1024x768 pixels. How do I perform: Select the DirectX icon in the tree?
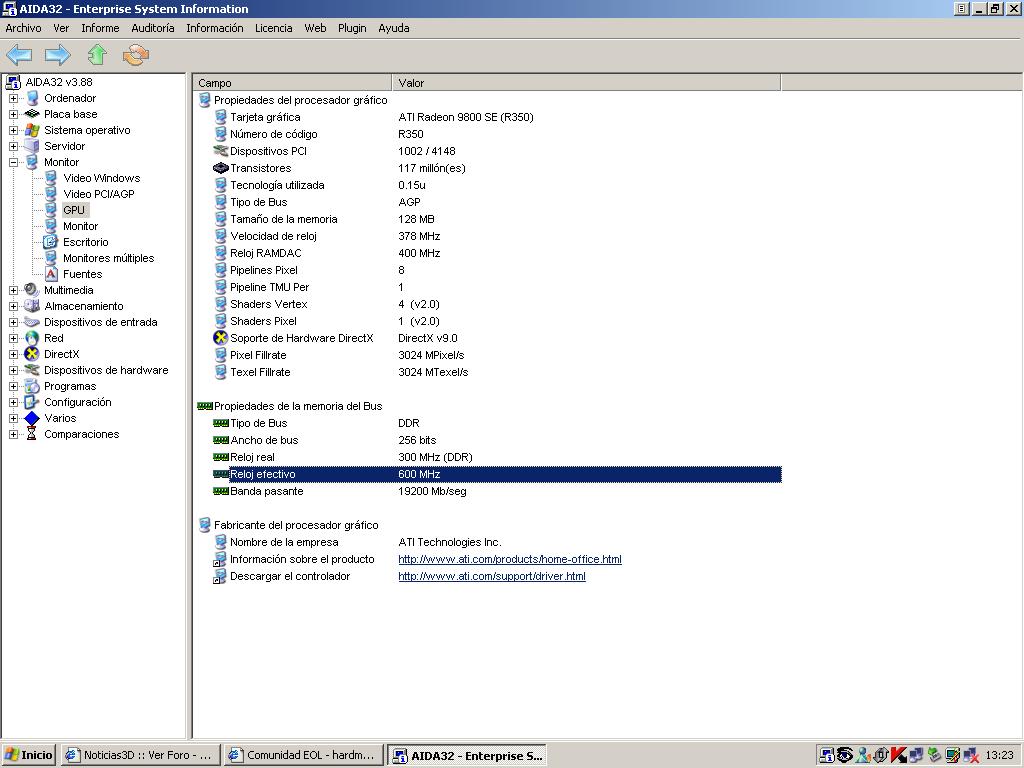(32, 354)
